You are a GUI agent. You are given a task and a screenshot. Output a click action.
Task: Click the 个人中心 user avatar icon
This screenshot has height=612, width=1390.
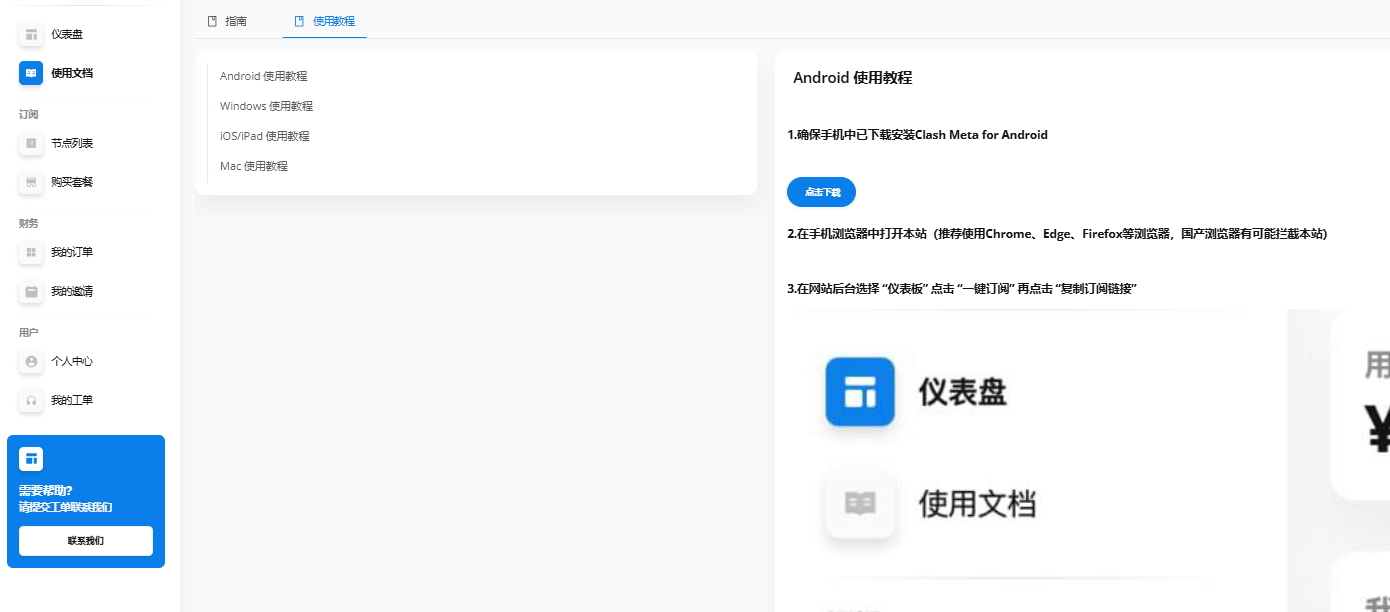[x=31, y=362]
